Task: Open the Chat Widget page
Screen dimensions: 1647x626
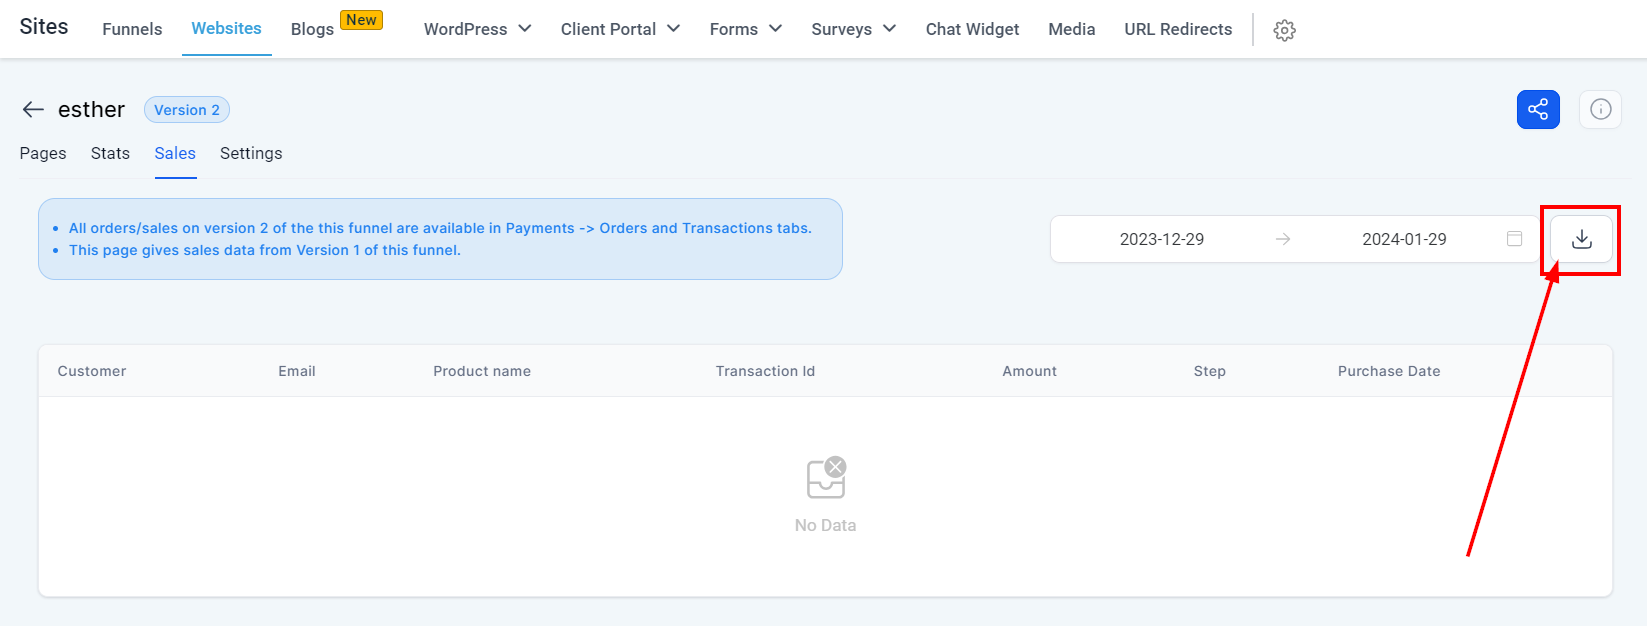Action: [x=972, y=29]
